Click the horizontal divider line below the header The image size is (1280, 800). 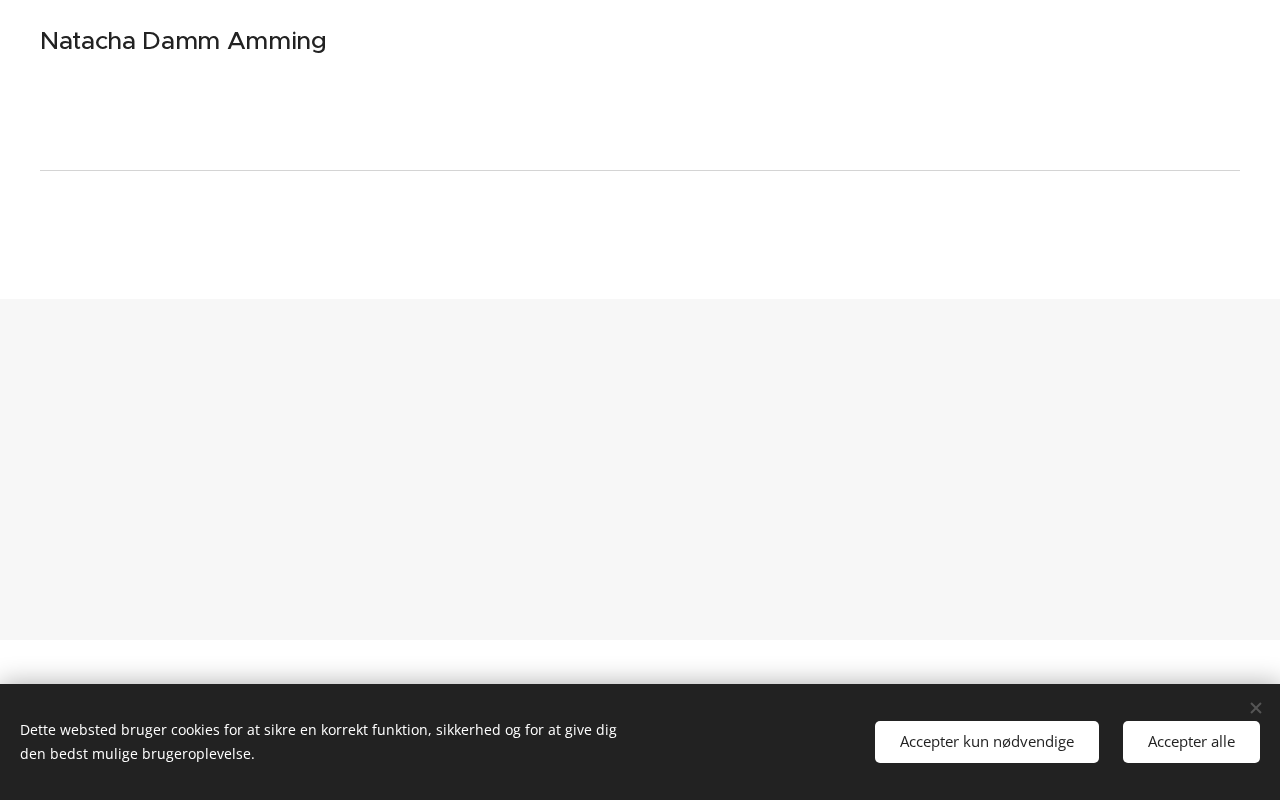point(640,170)
